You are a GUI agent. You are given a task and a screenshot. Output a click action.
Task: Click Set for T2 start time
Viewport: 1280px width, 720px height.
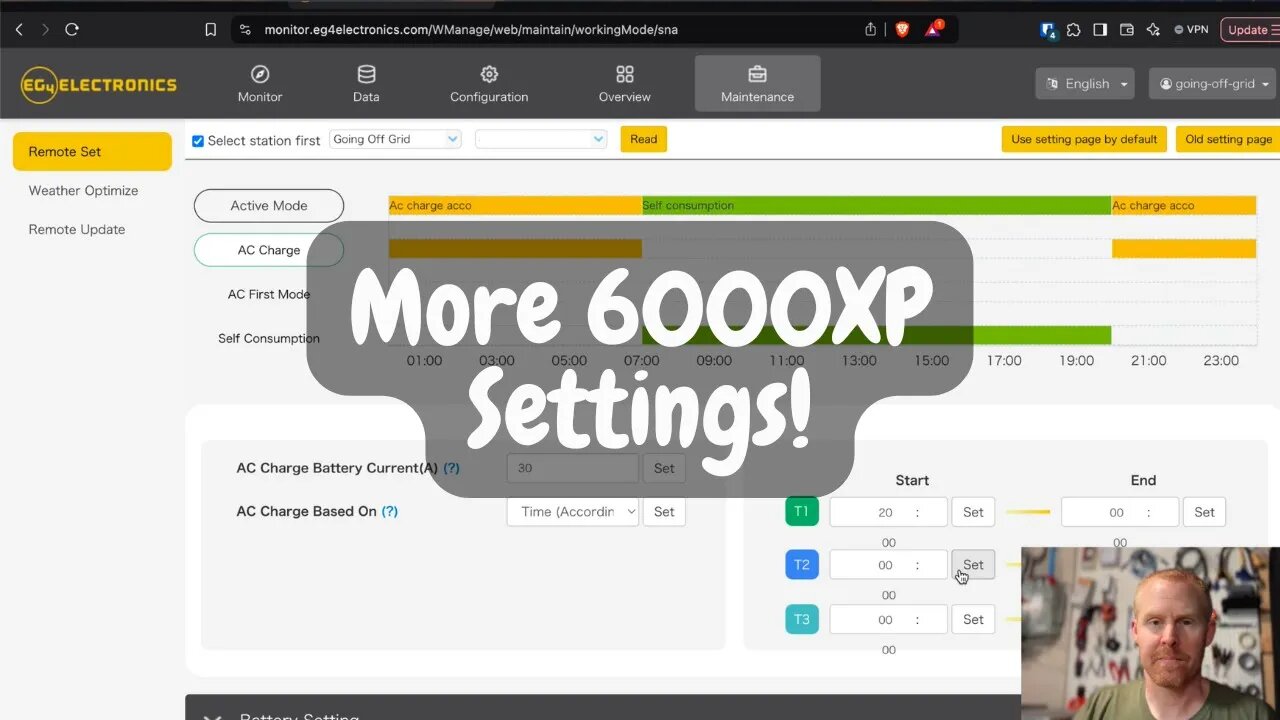pyautogui.click(x=973, y=565)
